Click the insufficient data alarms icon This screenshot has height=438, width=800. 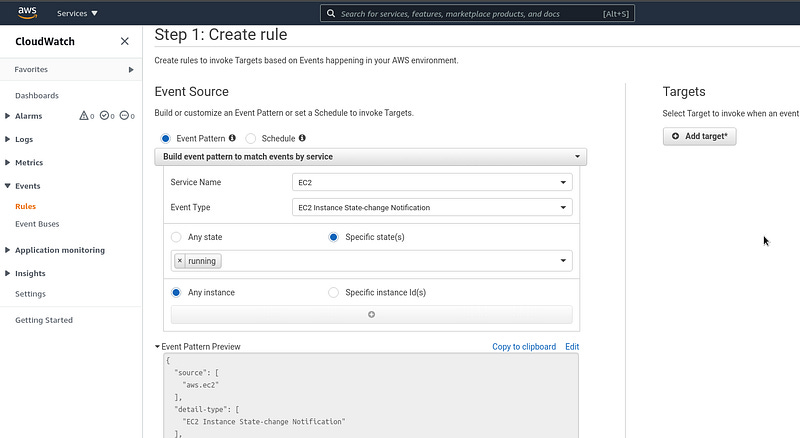pos(124,116)
